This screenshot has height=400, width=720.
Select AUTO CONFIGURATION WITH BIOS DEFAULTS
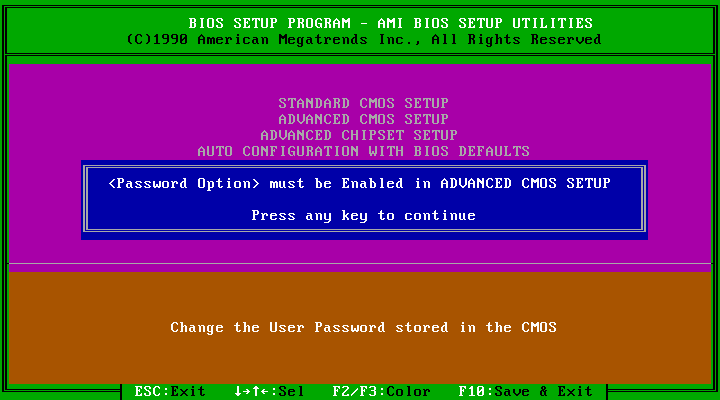click(x=363, y=152)
